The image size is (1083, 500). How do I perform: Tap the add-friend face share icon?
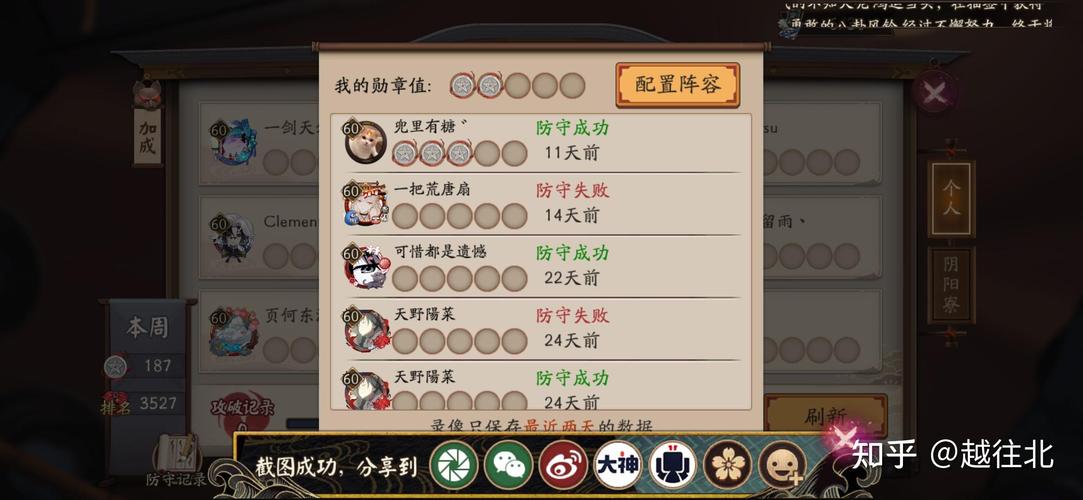pos(782,464)
